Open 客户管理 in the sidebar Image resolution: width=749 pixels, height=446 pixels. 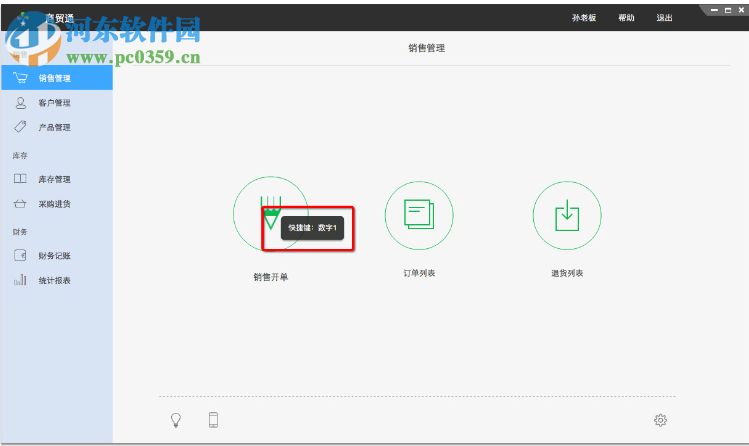point(57,103)
